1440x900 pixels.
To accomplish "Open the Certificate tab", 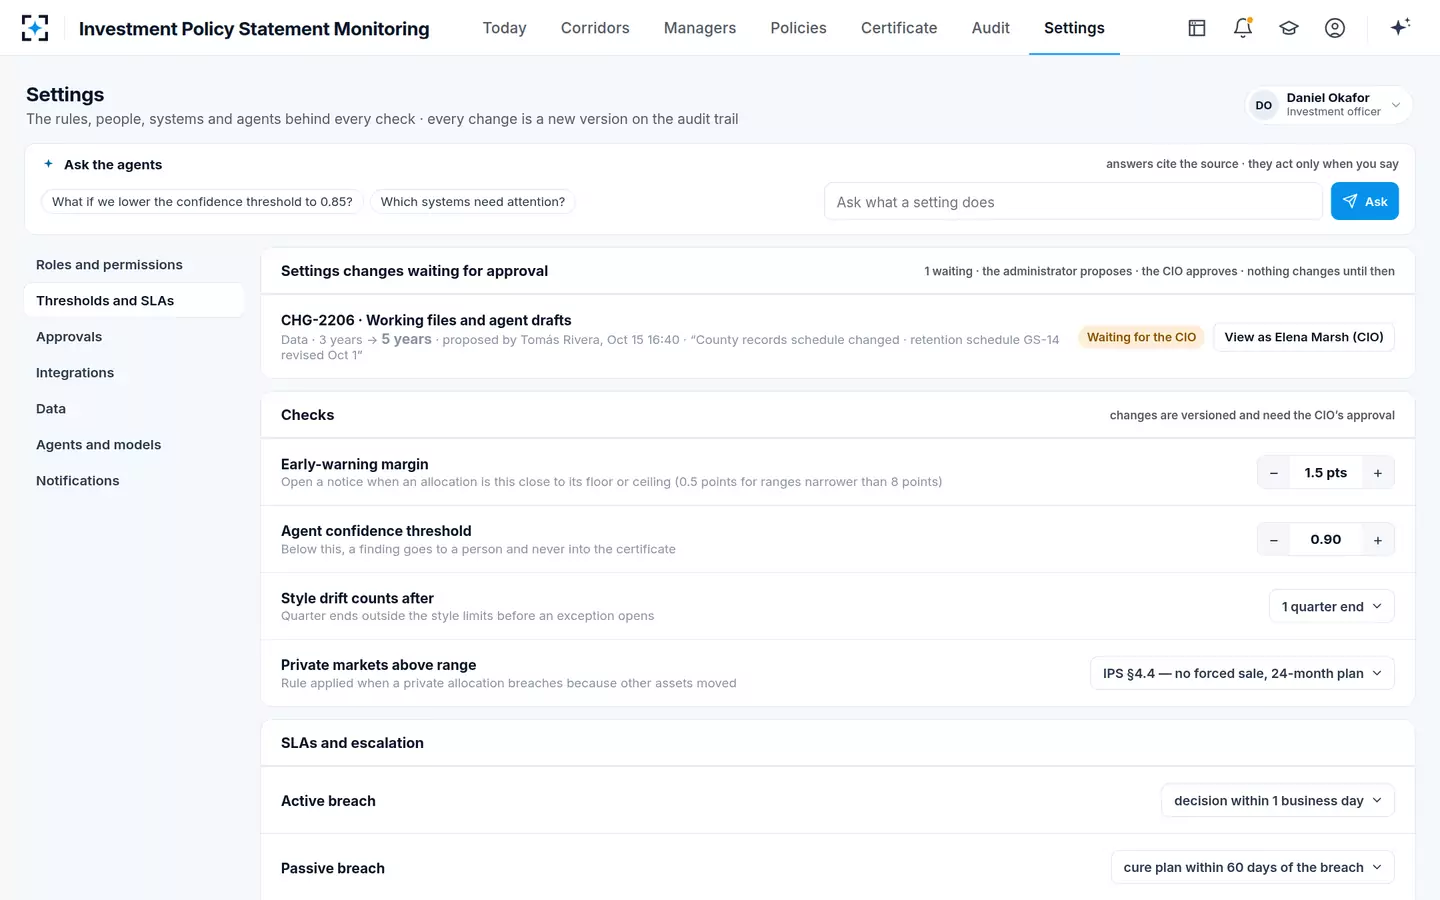I will pos(899,28).
